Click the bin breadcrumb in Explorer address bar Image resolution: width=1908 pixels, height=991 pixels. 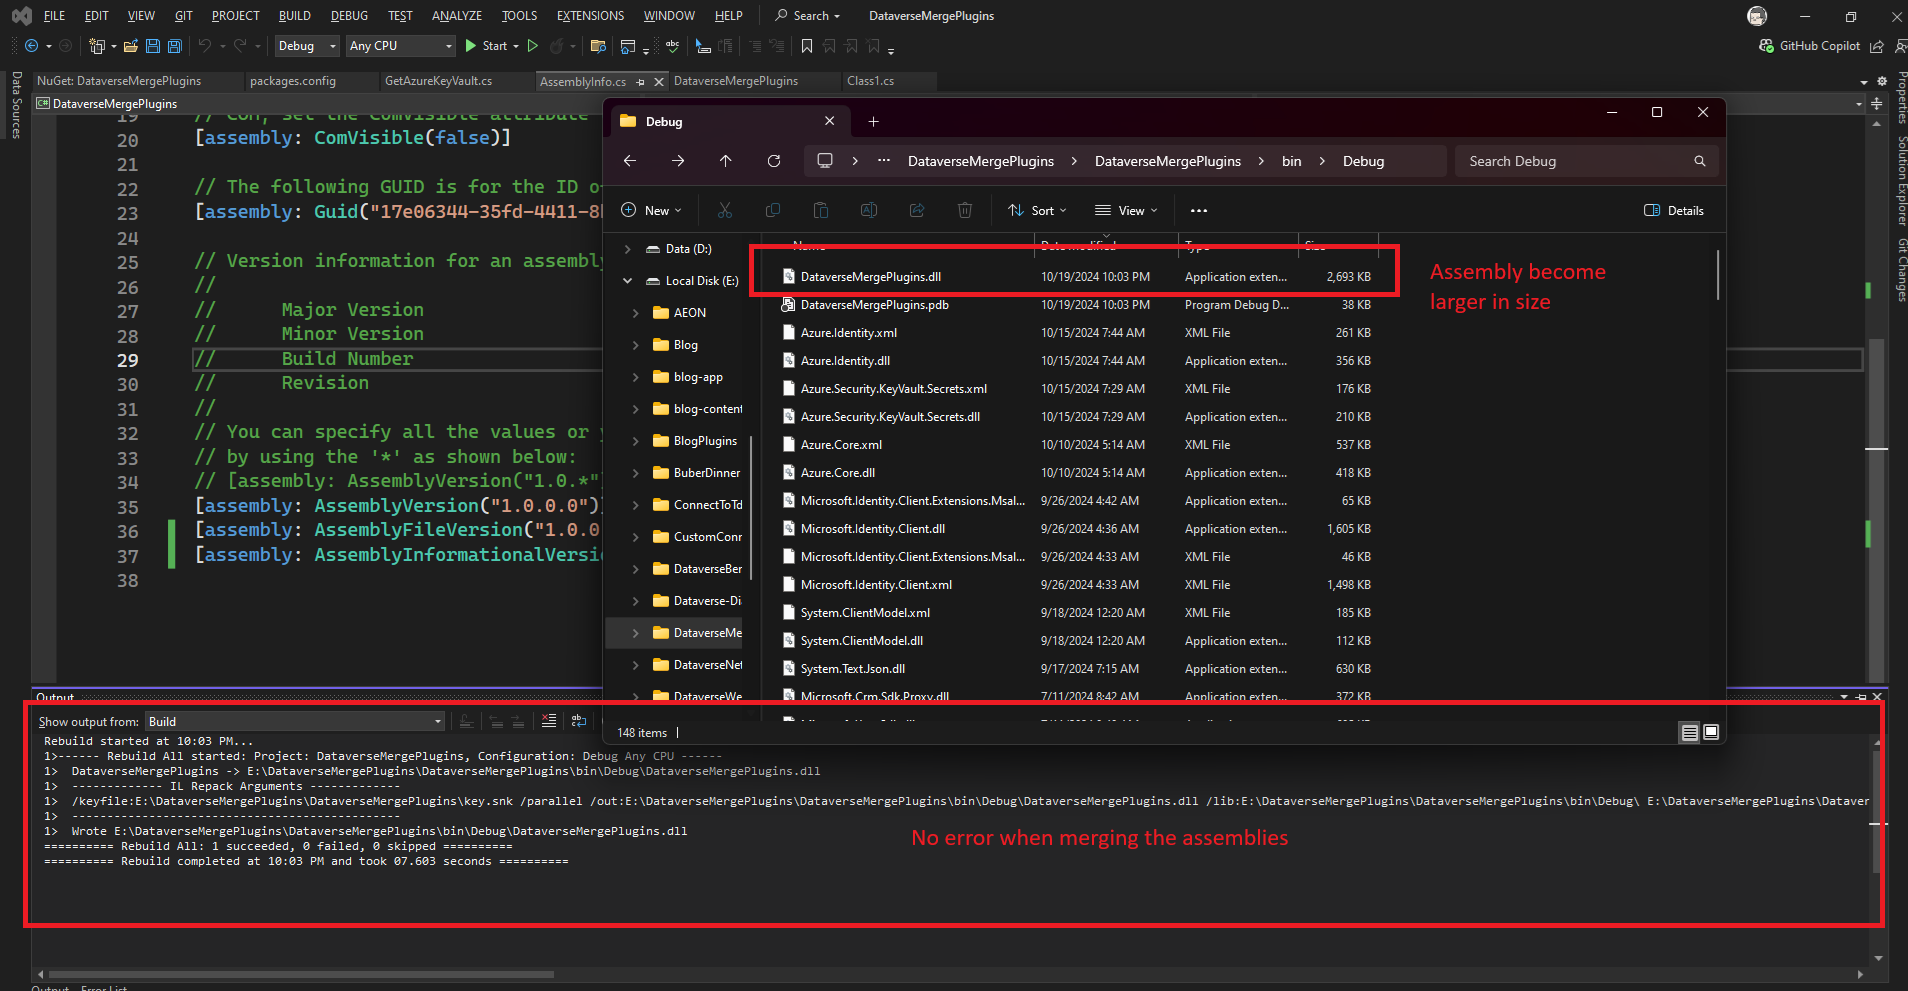point(1292,161)
